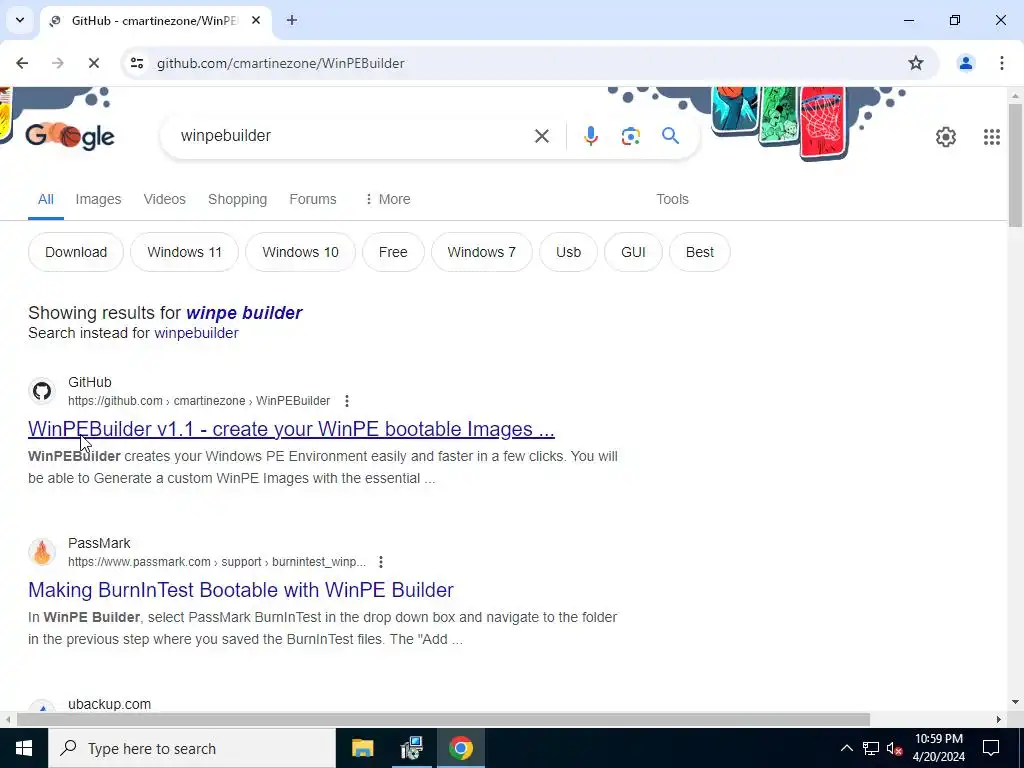This screenshot has width=1024, height=768.
Task: Click the ubackup.com site name
Action: pos(109,704)
